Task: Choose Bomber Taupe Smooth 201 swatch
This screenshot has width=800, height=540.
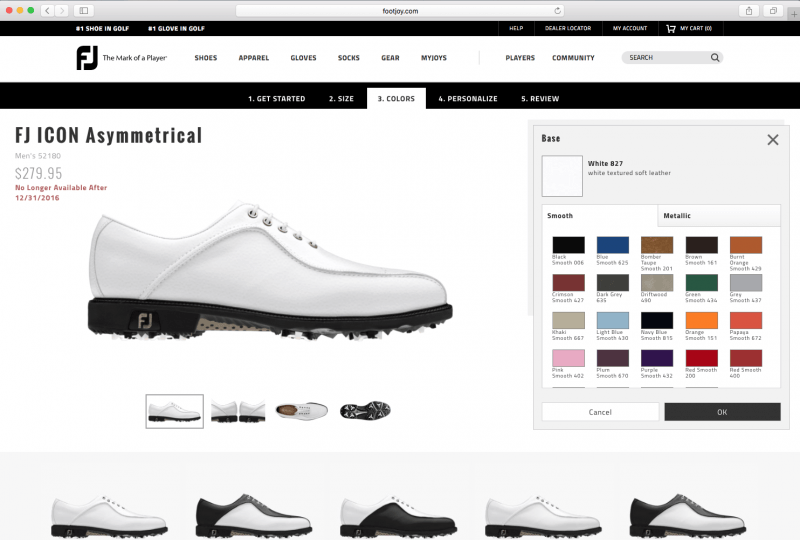Action: coord(657,245)
